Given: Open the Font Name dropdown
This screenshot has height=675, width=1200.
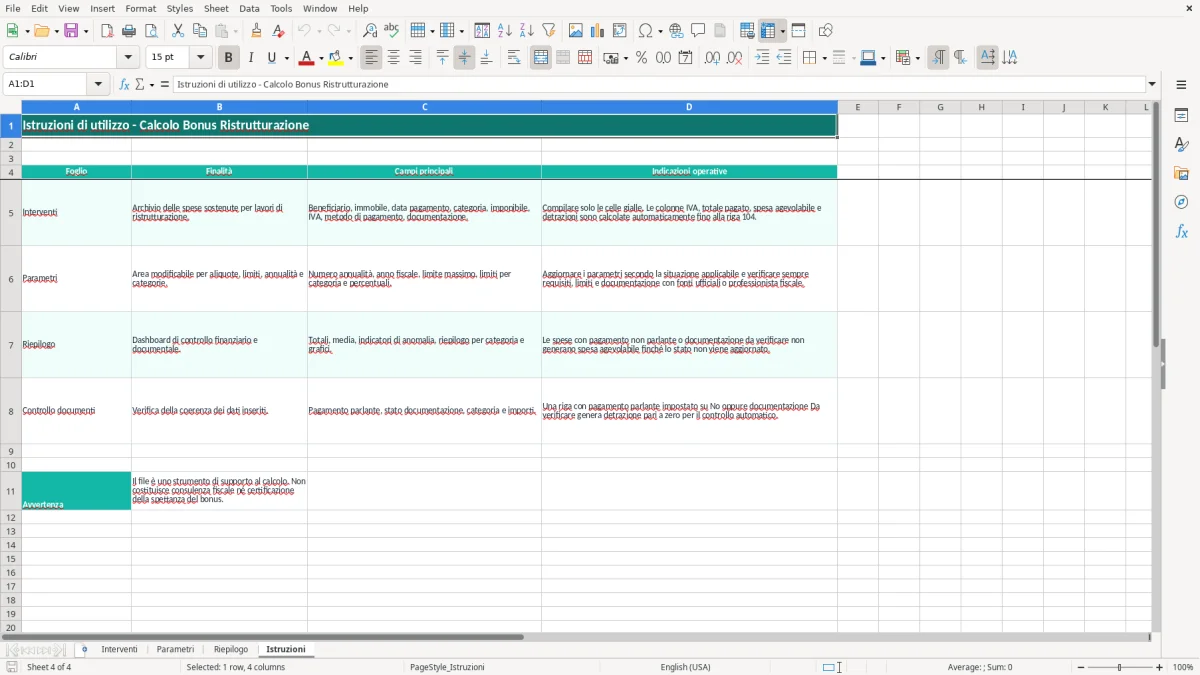Looking at the screenshot, I should point(127,58).
